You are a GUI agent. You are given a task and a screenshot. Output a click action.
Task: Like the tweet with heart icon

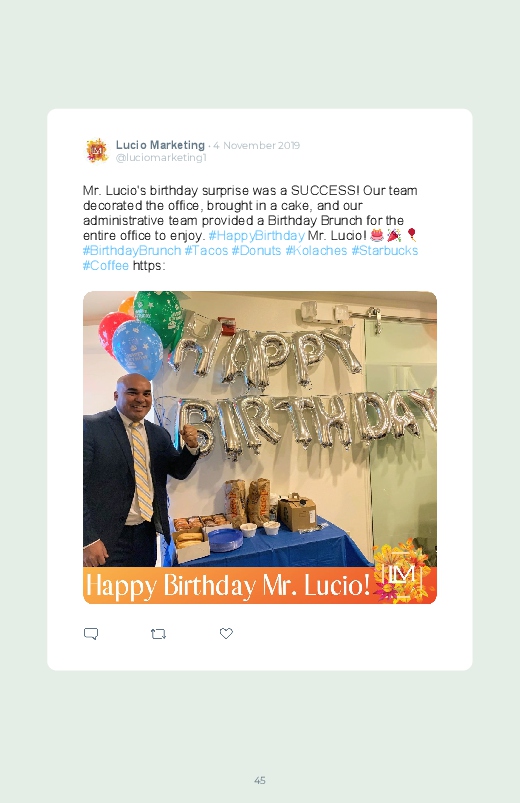[226, 633]
